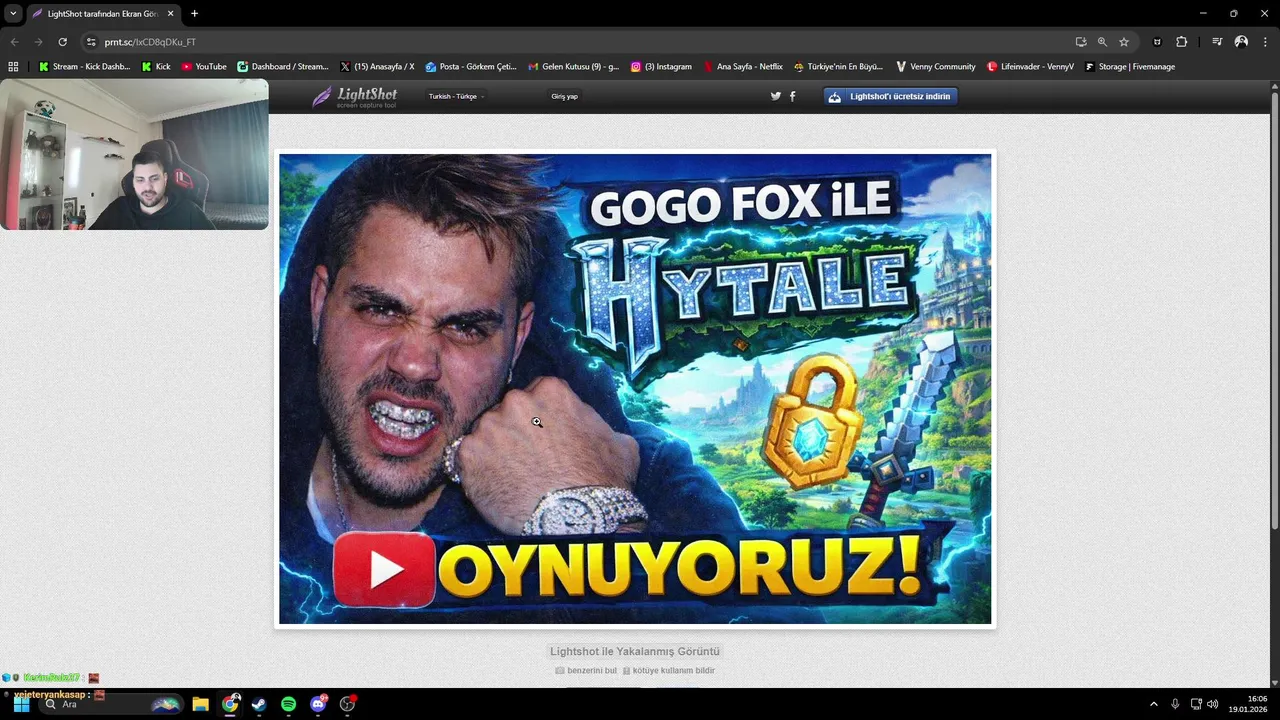Open the Chrome extensions puzzle icon

1181,42
